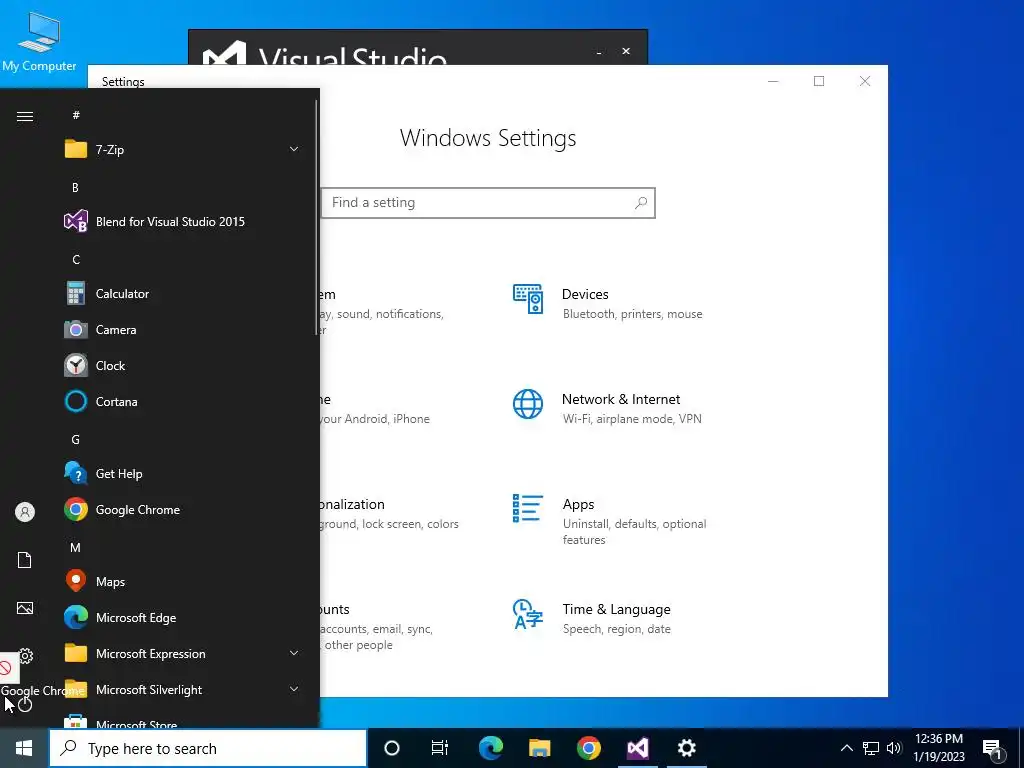Open the Calculator app
The width and height of the screenshot is (1024, 768).
click(x=182, y=294)
